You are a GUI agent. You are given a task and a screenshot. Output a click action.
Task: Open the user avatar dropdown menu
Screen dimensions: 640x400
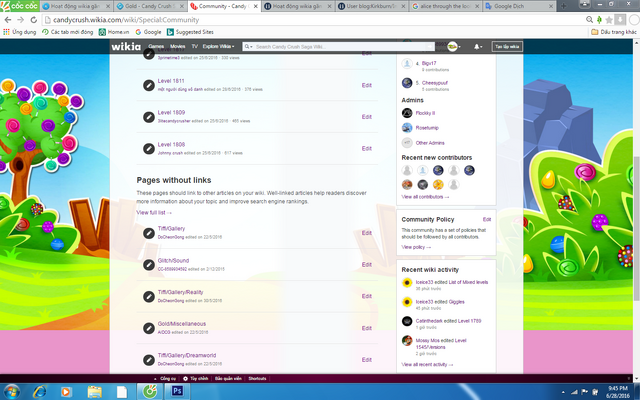(x=454, y=47)
